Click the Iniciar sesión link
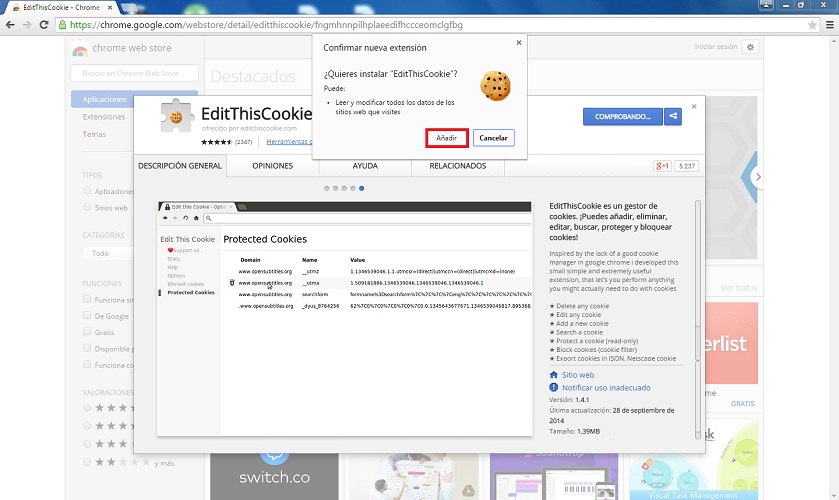This screenshot has width=839, height=500. point(716,47)
